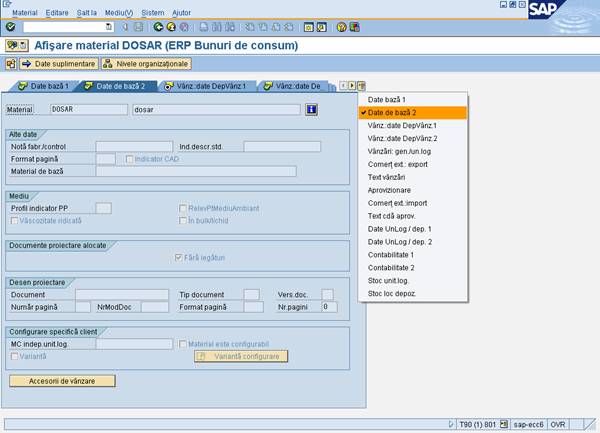Click the OVR insert mode status indicator
Viewport: 600px width, 433px height.
[558, 425]
